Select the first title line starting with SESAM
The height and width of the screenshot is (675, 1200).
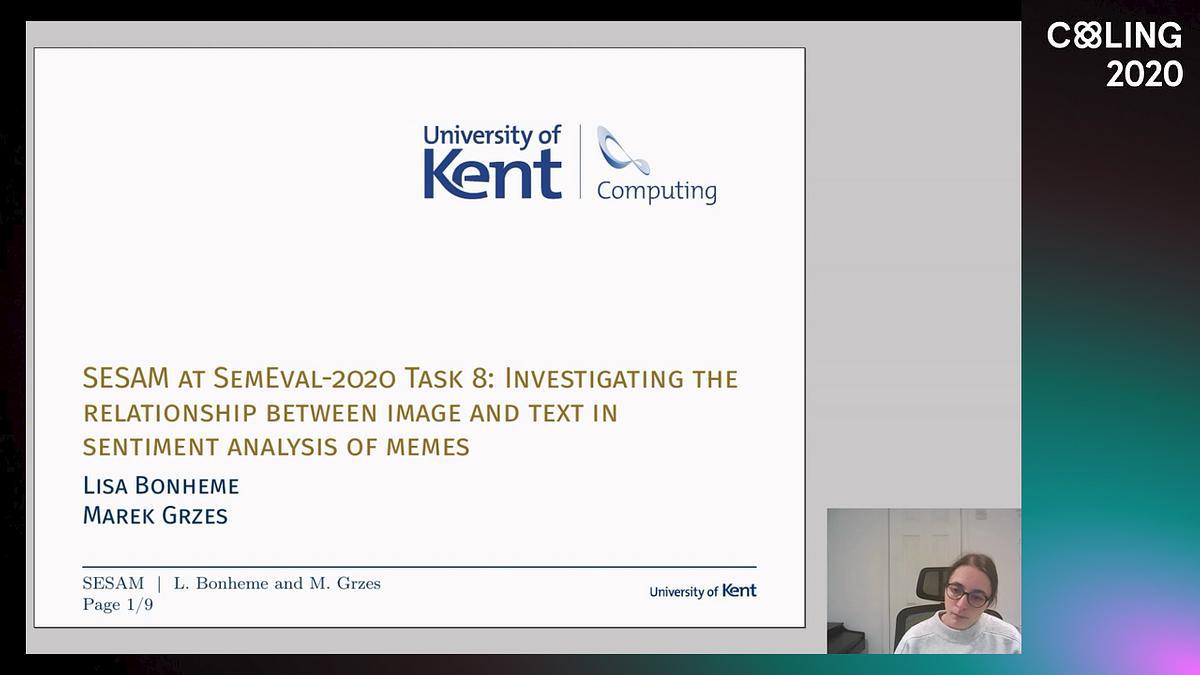pyautogui.click(x=410, y=379)
